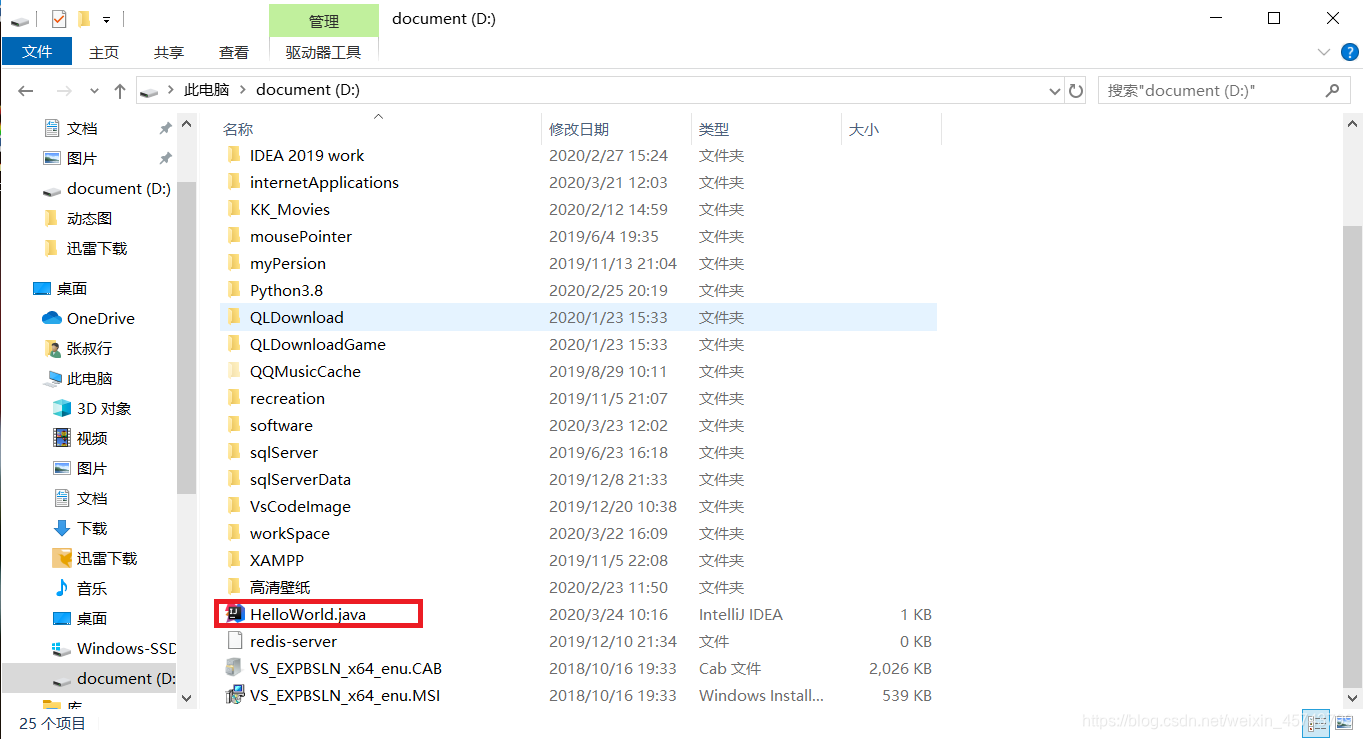
Task: Click the Windows-SSD drive icon
Action: [x=61, y=648]
